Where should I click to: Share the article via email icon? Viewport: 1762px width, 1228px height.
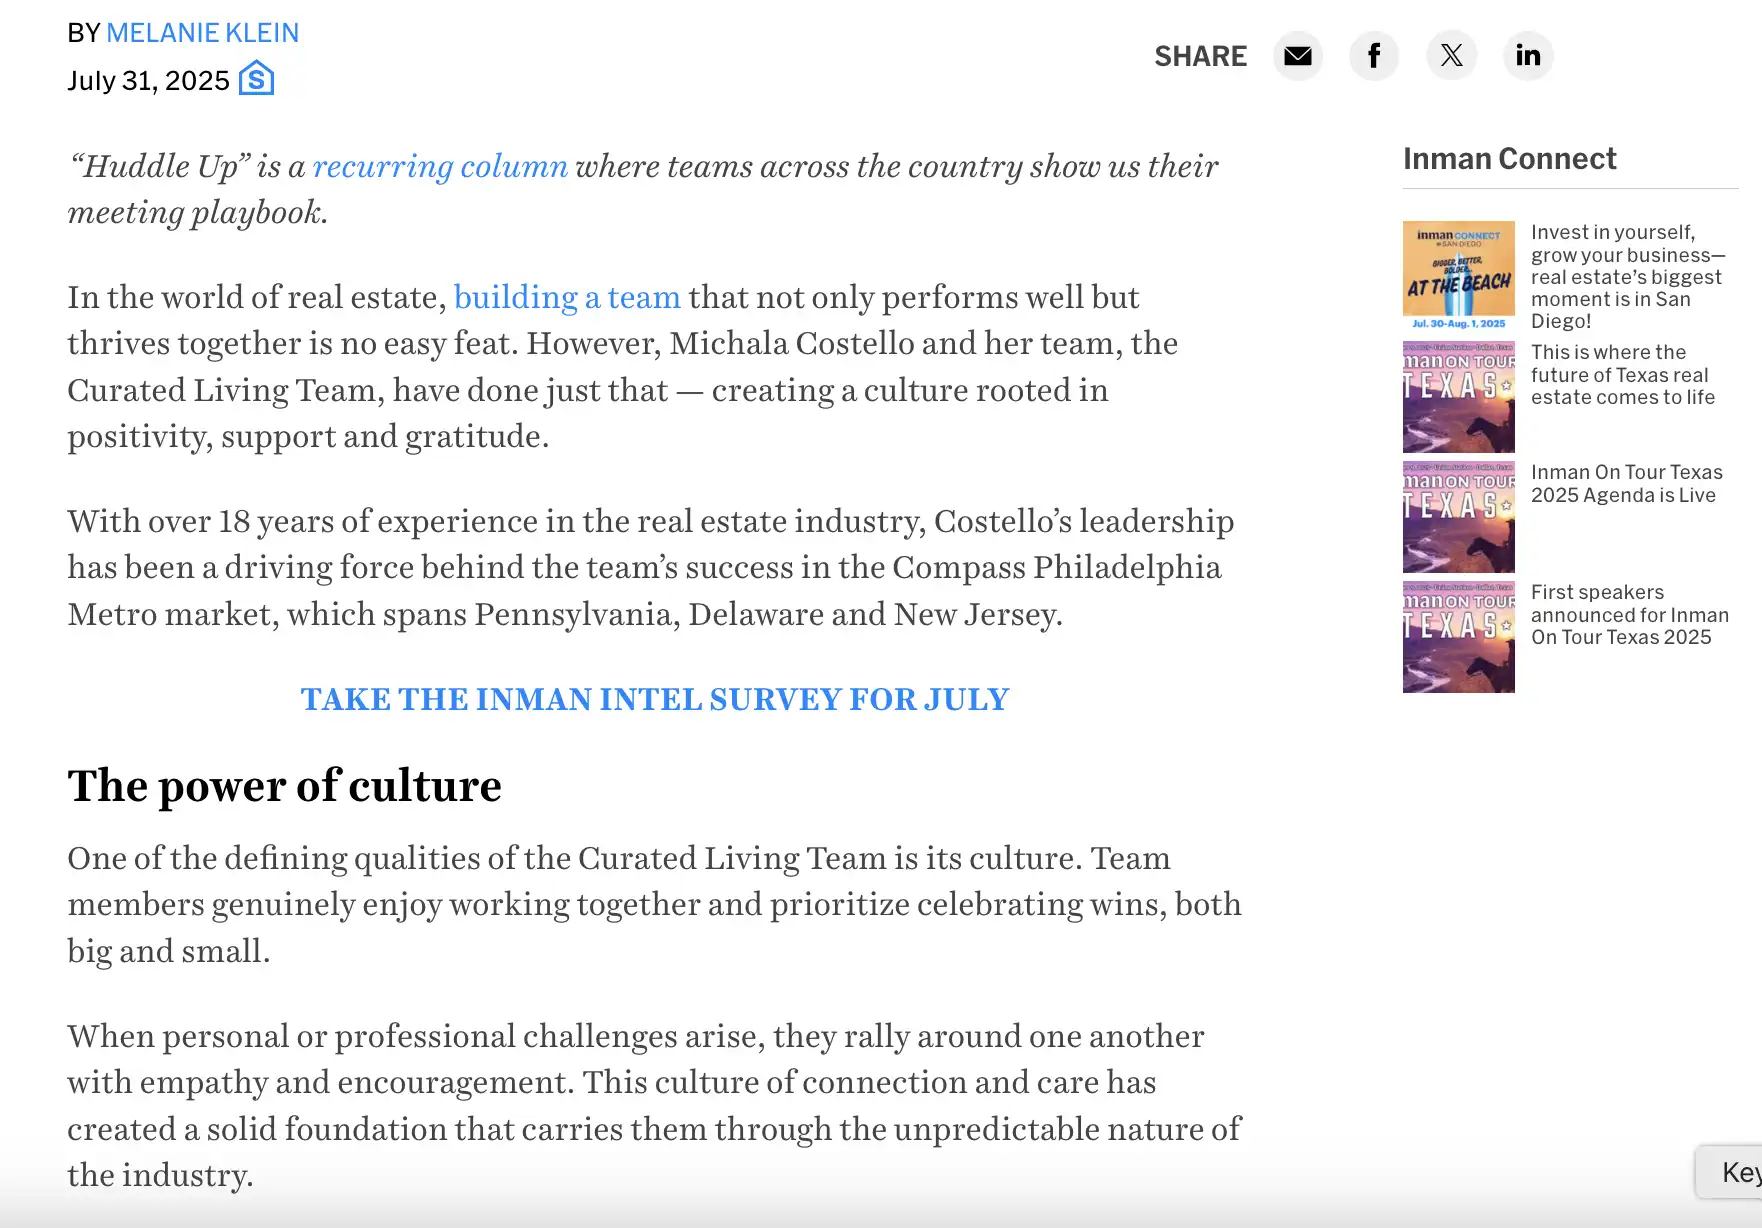tap(1297, 56)
